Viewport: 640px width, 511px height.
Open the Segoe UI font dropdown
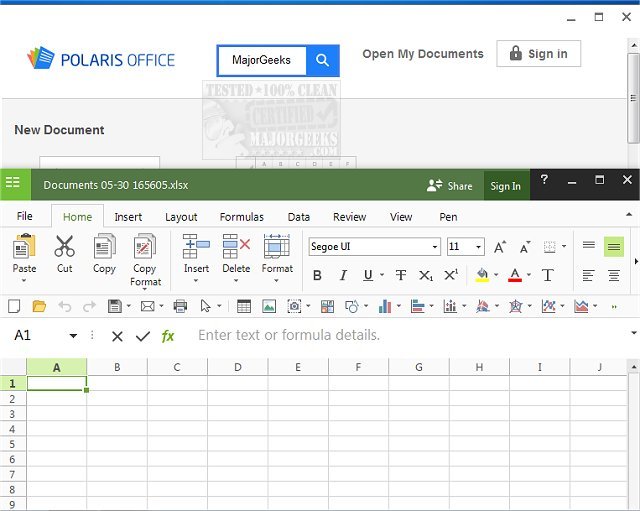tap(435, 247)
